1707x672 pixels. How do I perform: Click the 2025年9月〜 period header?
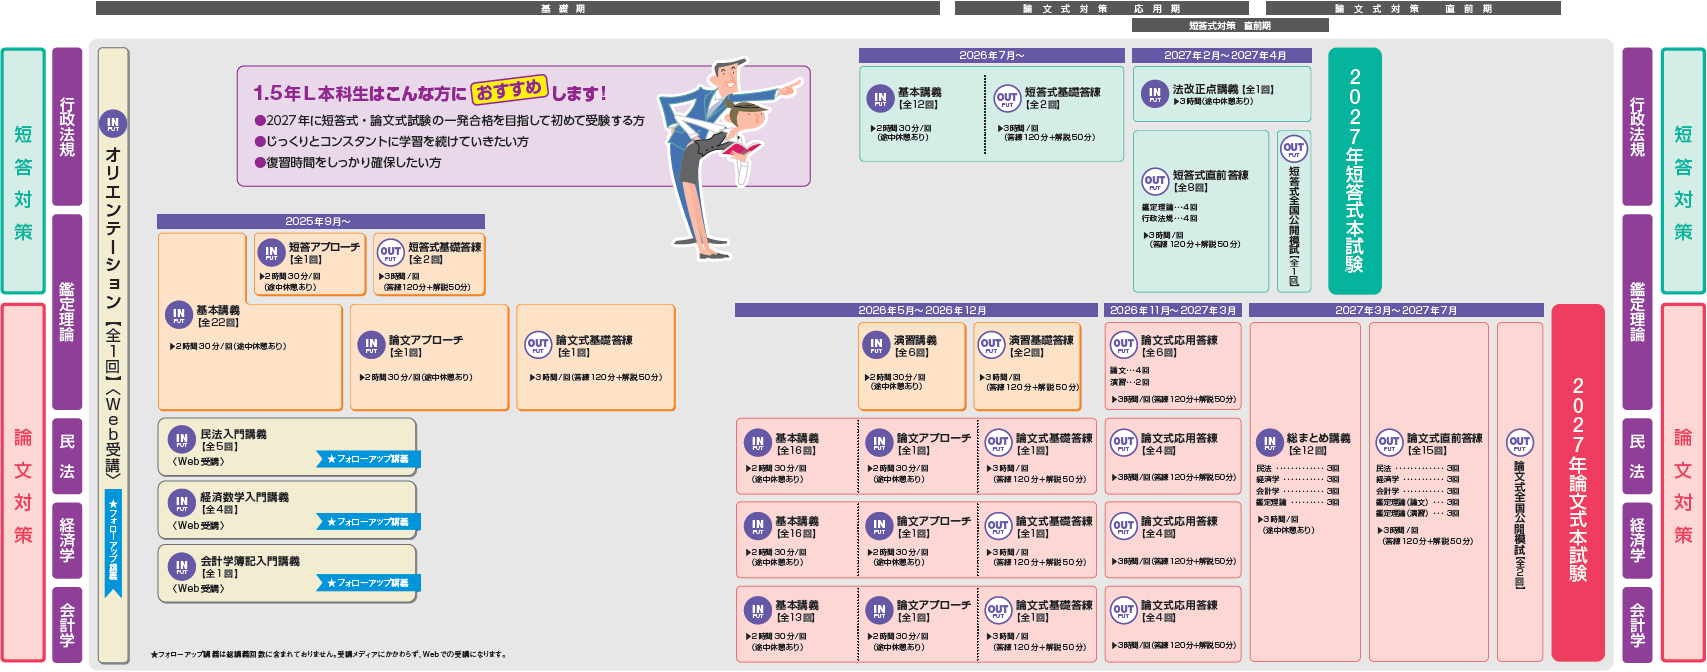(x=320, y=221)
